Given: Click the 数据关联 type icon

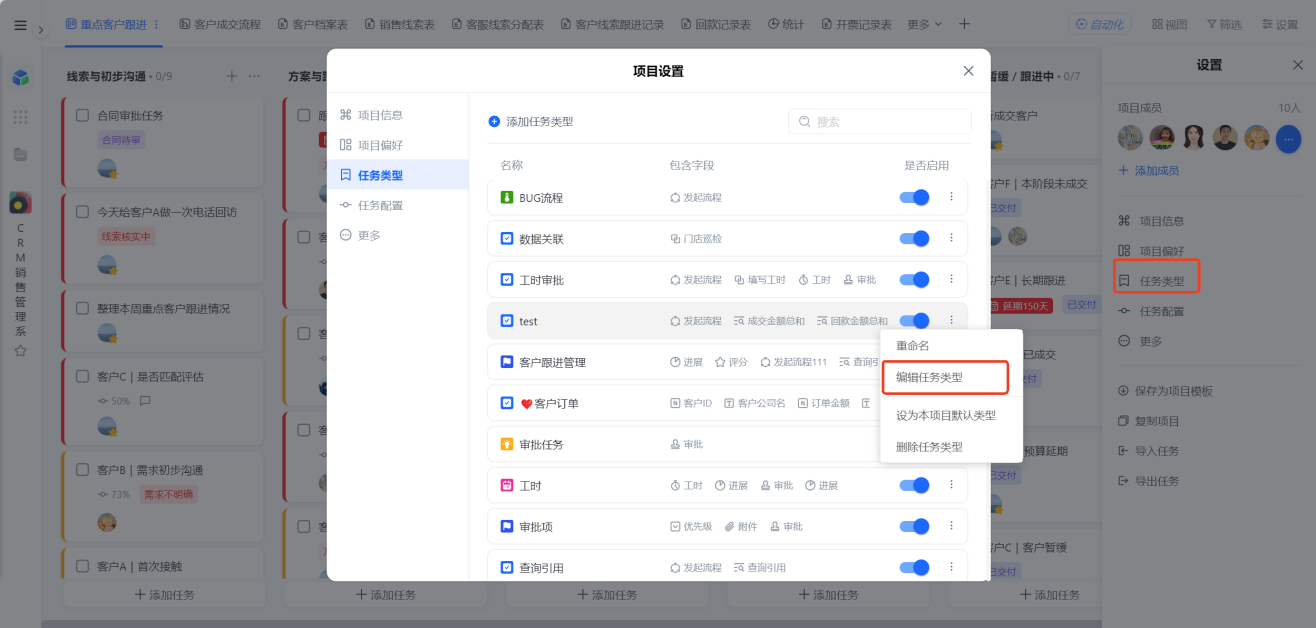Looking at the screenshot, I should [507, 239].
